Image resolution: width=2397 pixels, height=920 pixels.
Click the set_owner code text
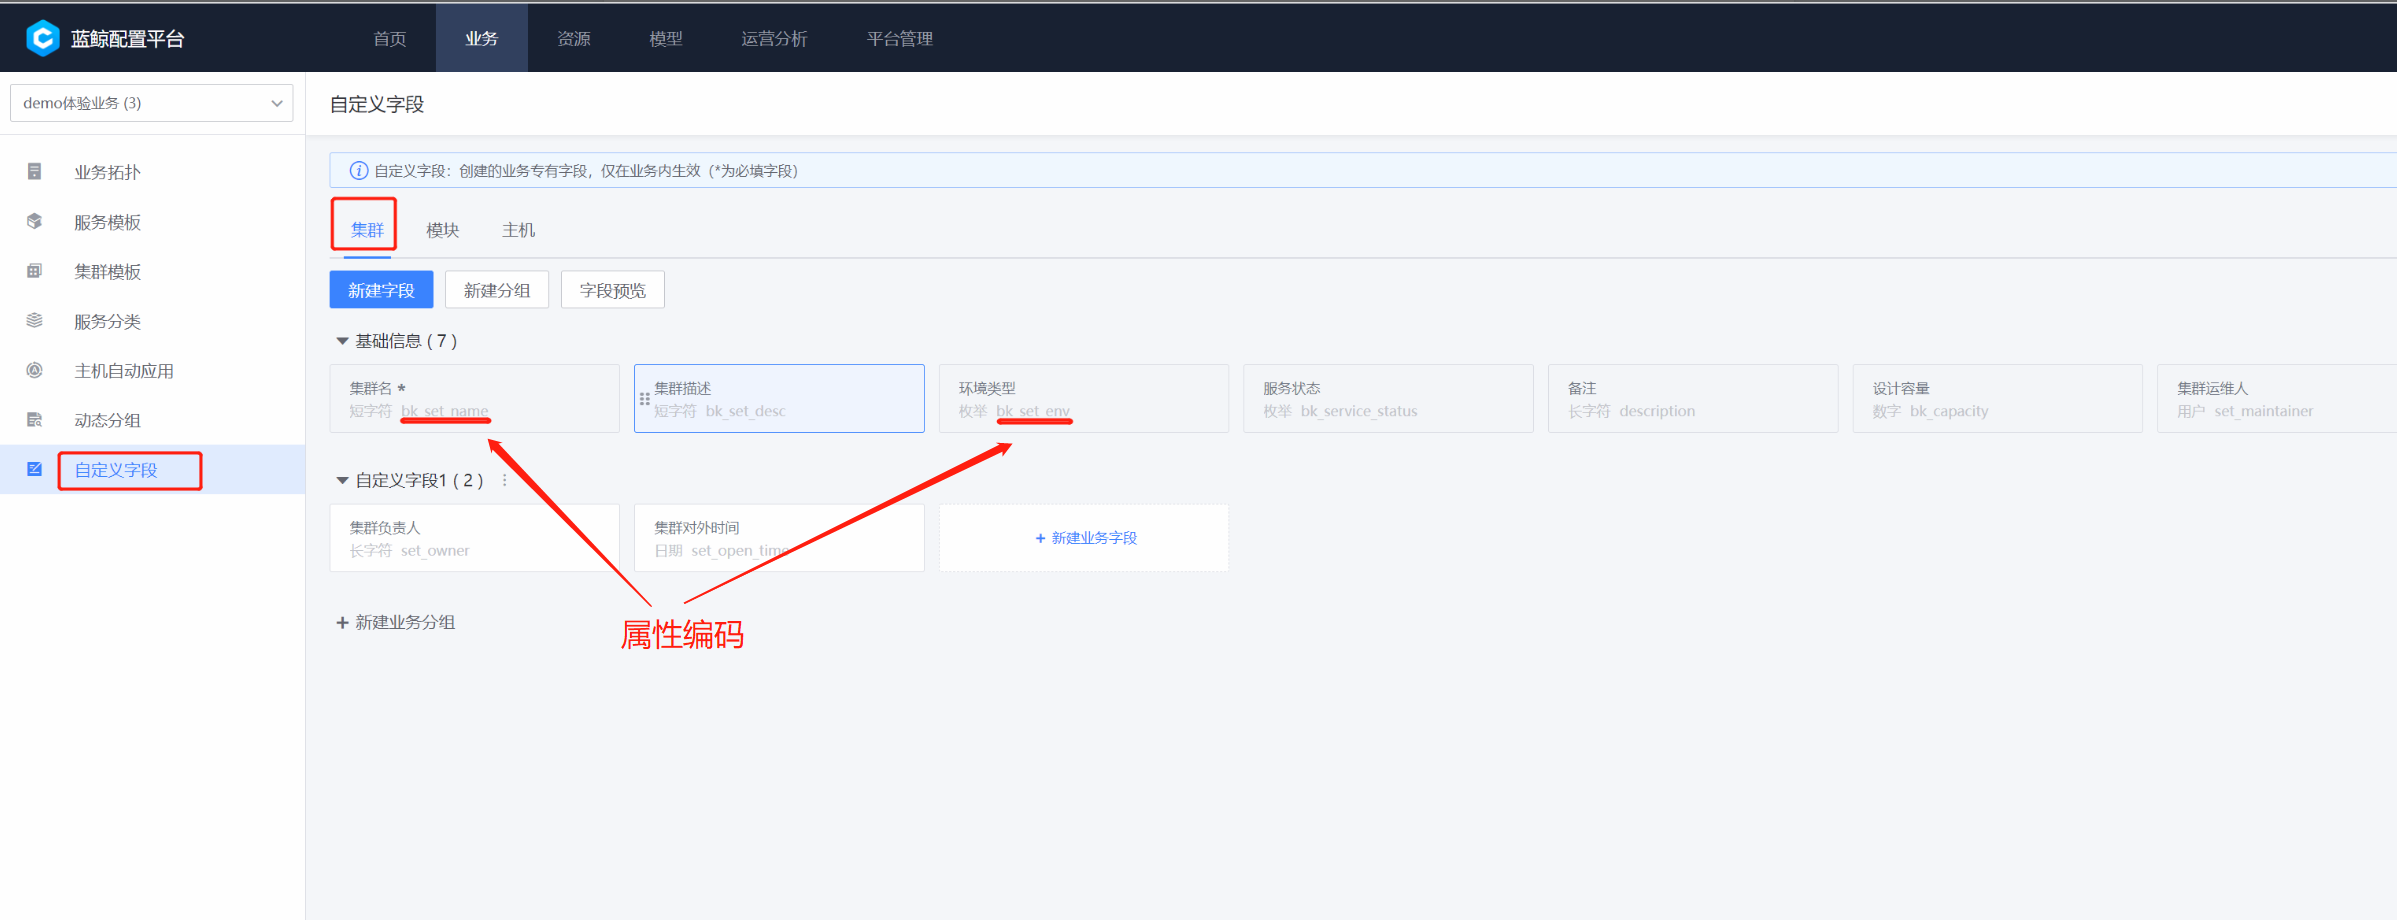click(435, 550)
